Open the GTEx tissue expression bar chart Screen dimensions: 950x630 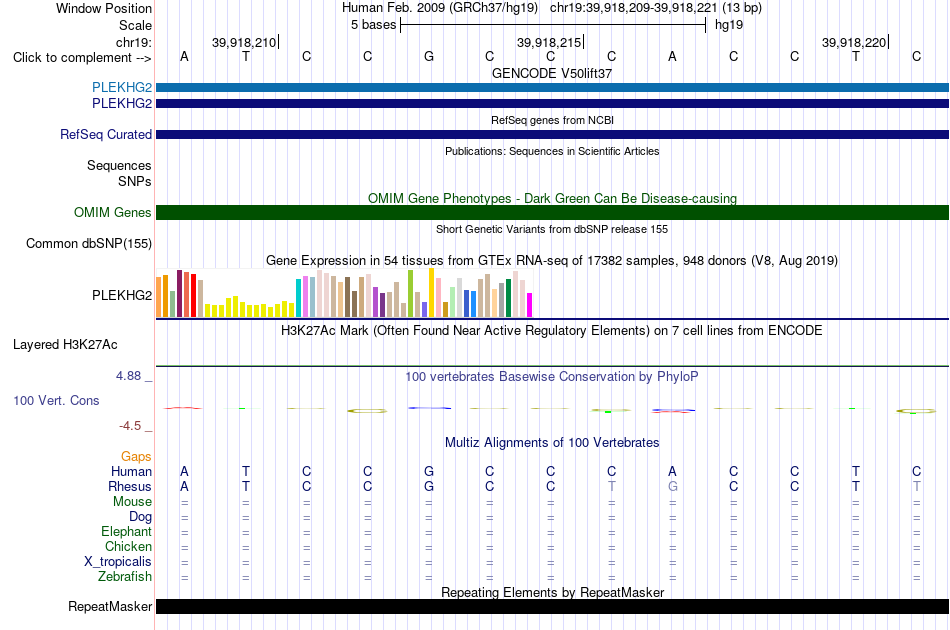pyautogui.click(x=344, y=293)
